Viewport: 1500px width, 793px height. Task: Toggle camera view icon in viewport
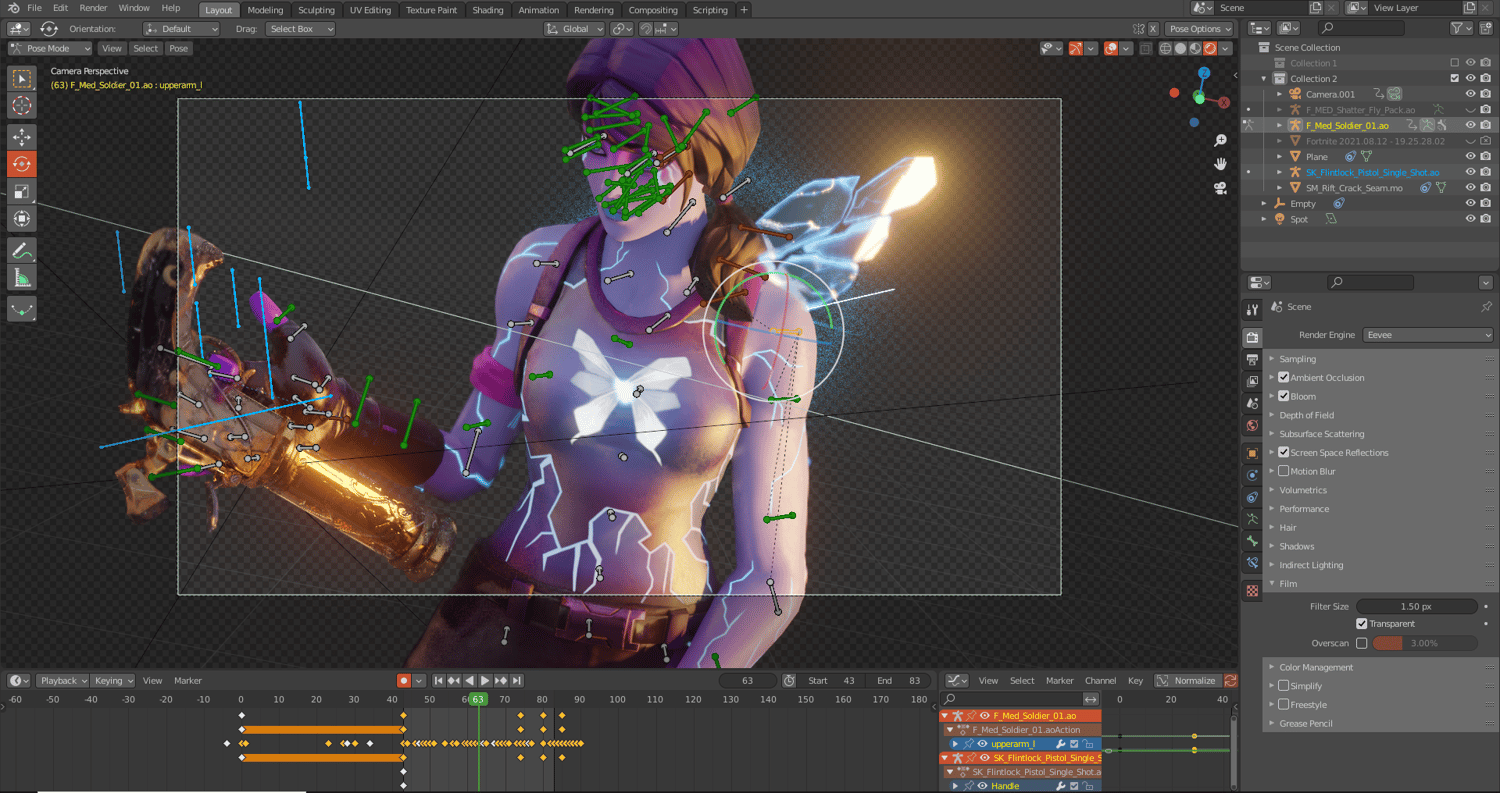[1220, 188]
